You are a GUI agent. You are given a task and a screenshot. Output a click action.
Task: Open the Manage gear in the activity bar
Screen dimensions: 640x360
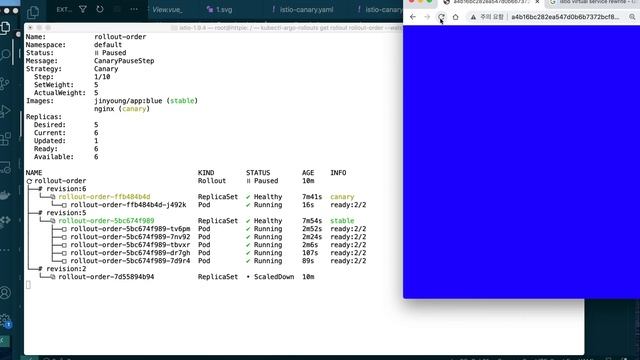[x=5, y=320]
